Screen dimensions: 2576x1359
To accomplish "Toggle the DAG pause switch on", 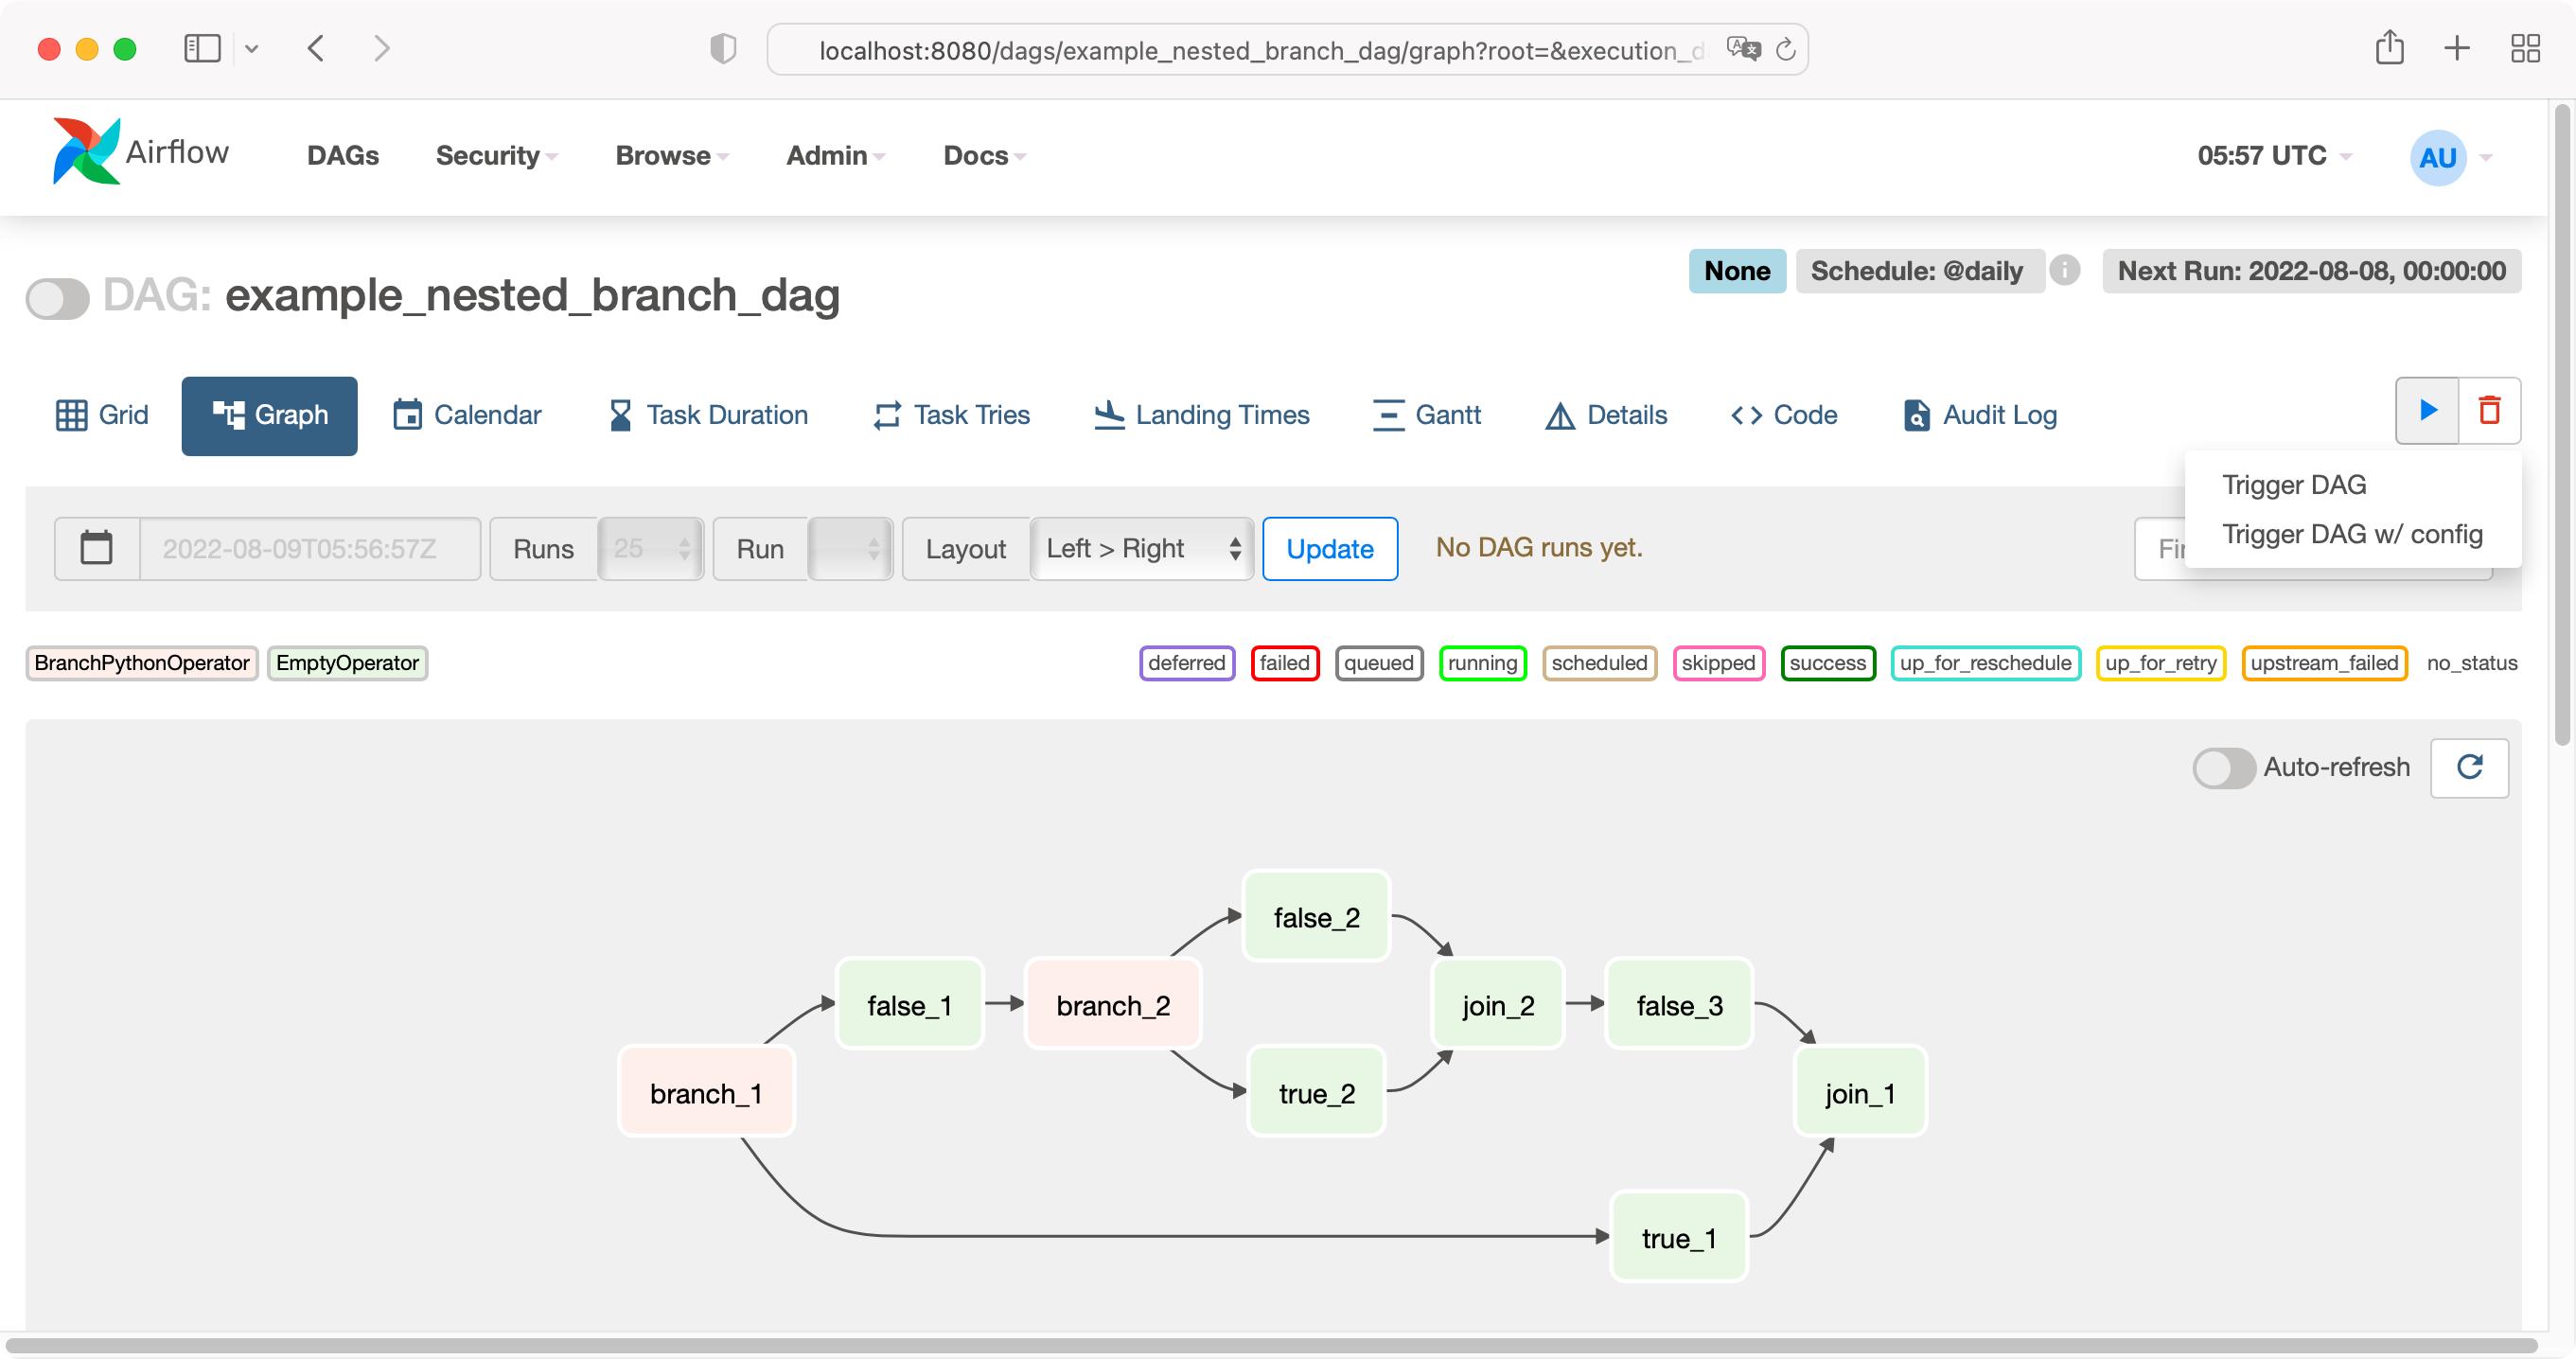I will pos(57,297).
